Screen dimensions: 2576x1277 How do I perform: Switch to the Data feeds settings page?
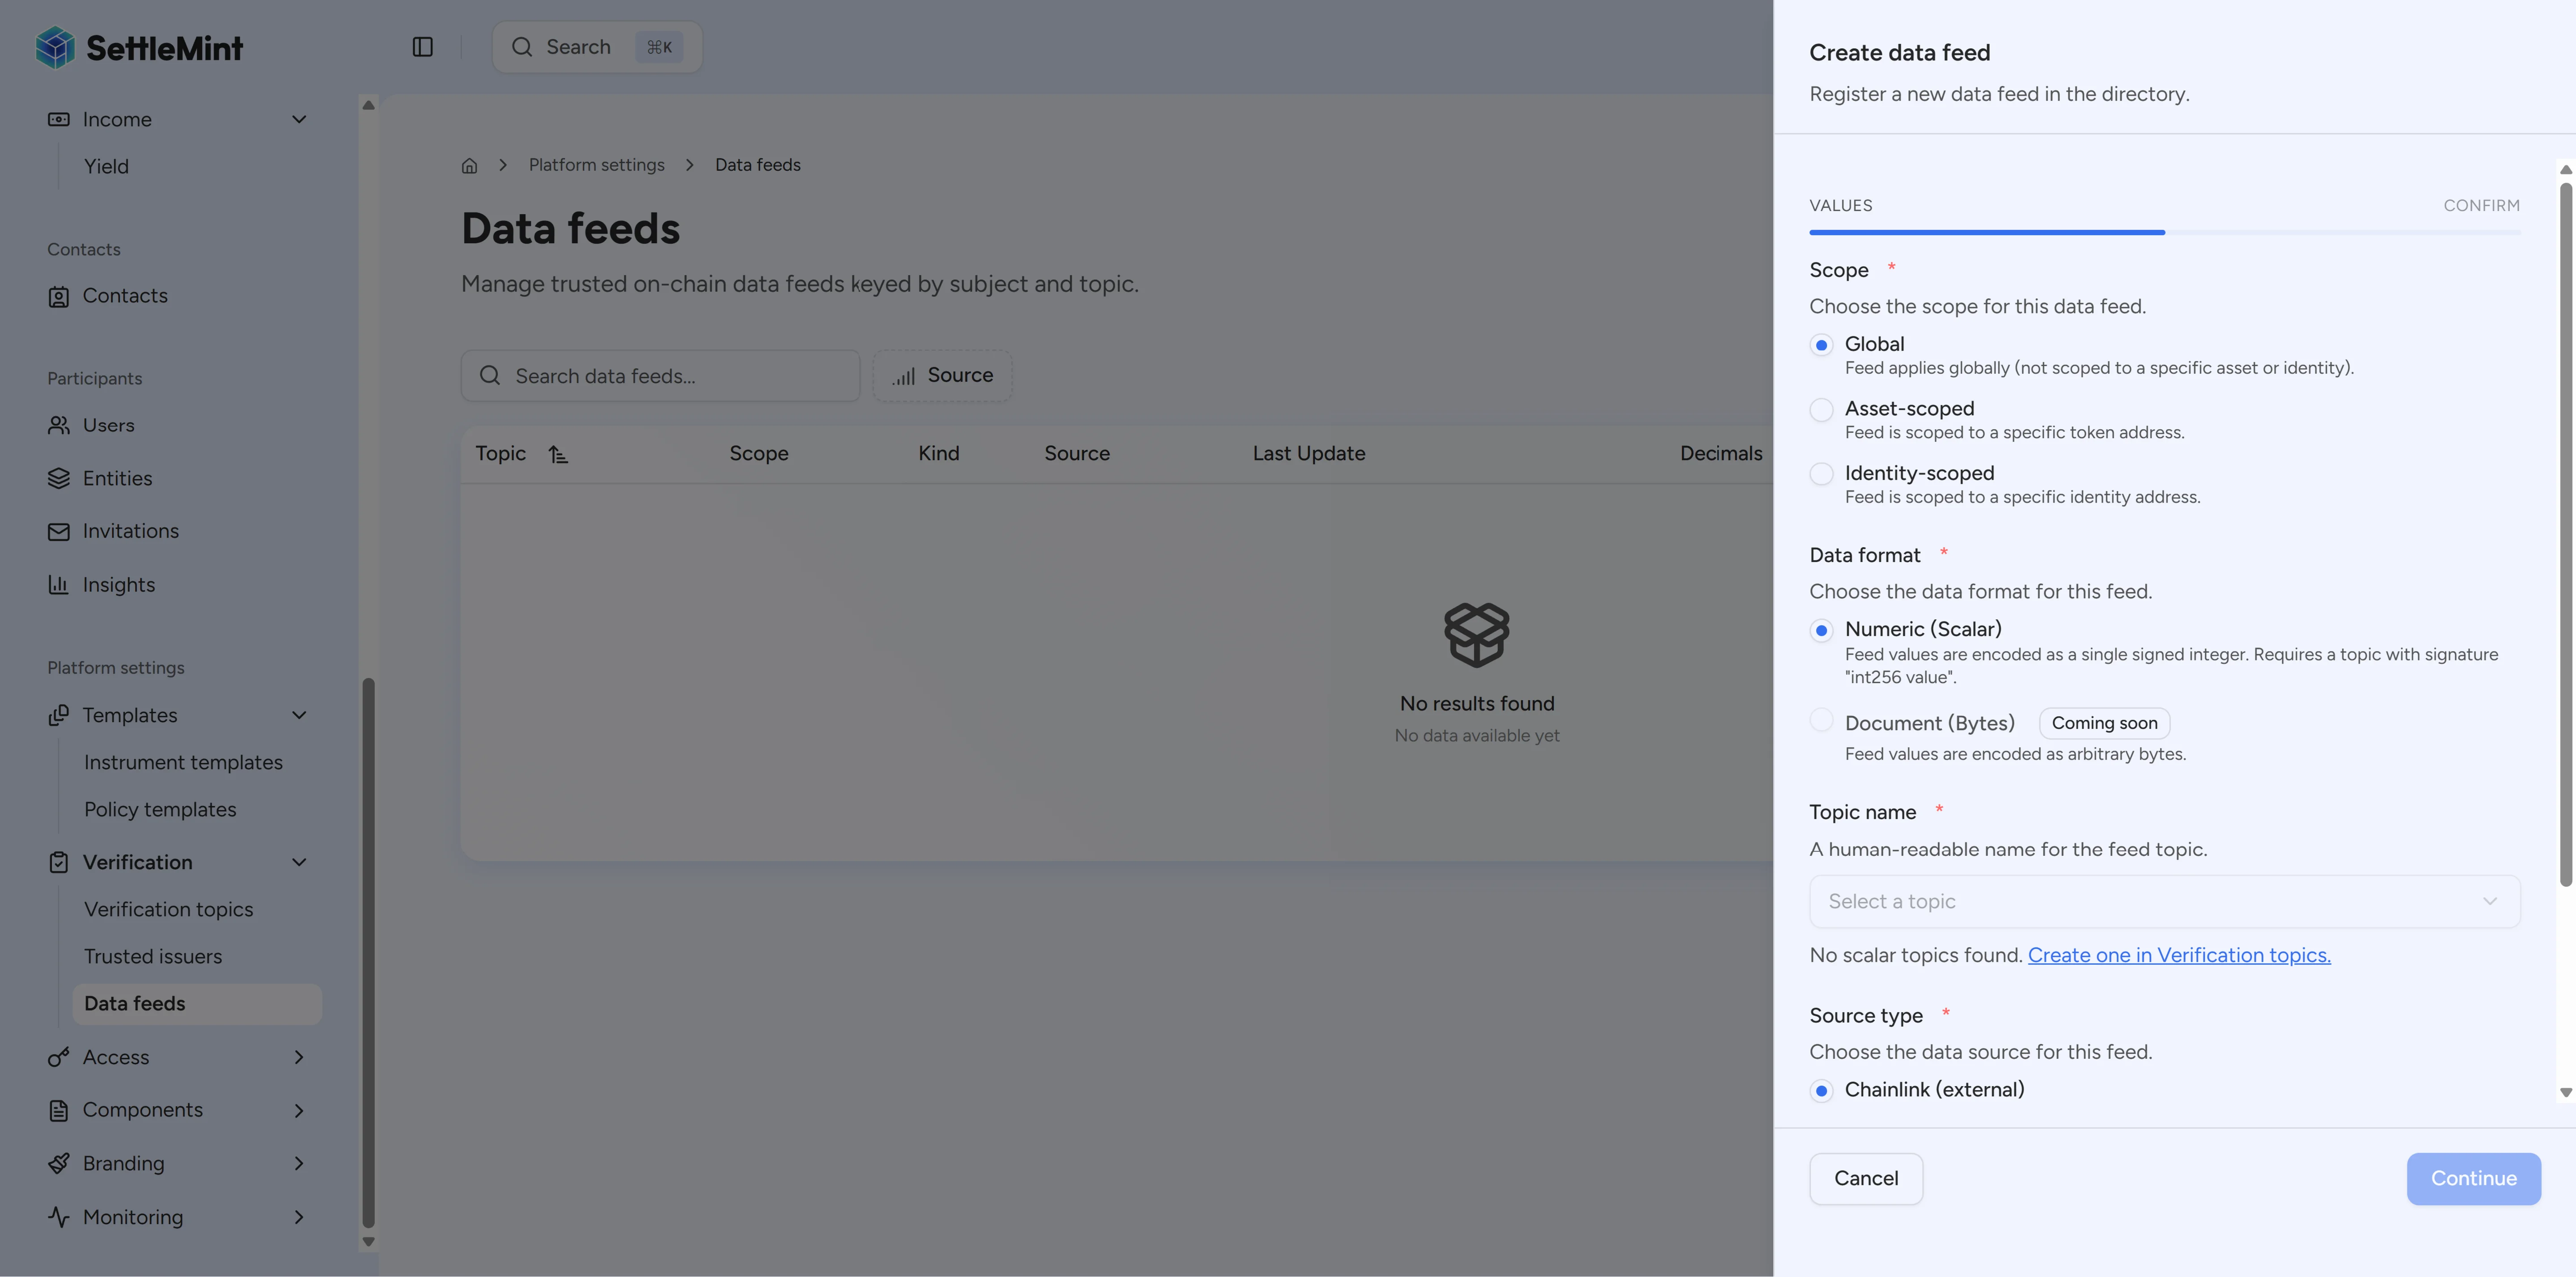click(135, 1003)
